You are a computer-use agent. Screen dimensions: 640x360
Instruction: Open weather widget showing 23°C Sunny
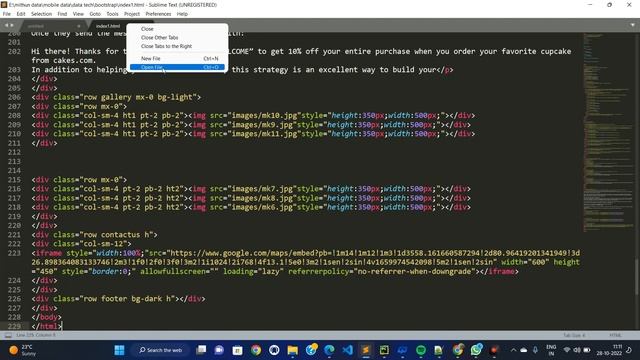[x=23, y=350]
